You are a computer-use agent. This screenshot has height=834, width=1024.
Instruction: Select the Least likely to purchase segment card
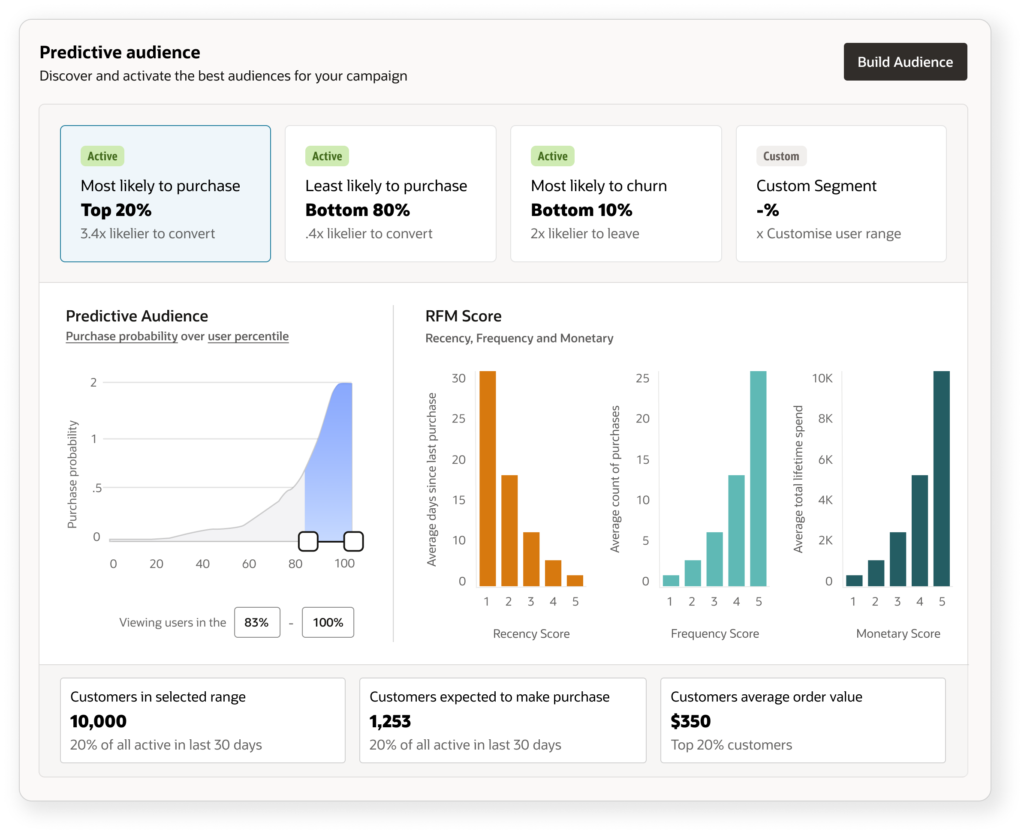click(390, 194)
